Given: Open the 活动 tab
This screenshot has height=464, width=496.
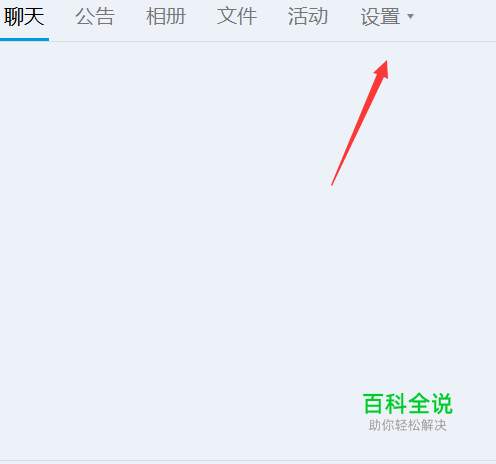Looking at the screenshot, I should pyautogui.click(x=308, y=16).
